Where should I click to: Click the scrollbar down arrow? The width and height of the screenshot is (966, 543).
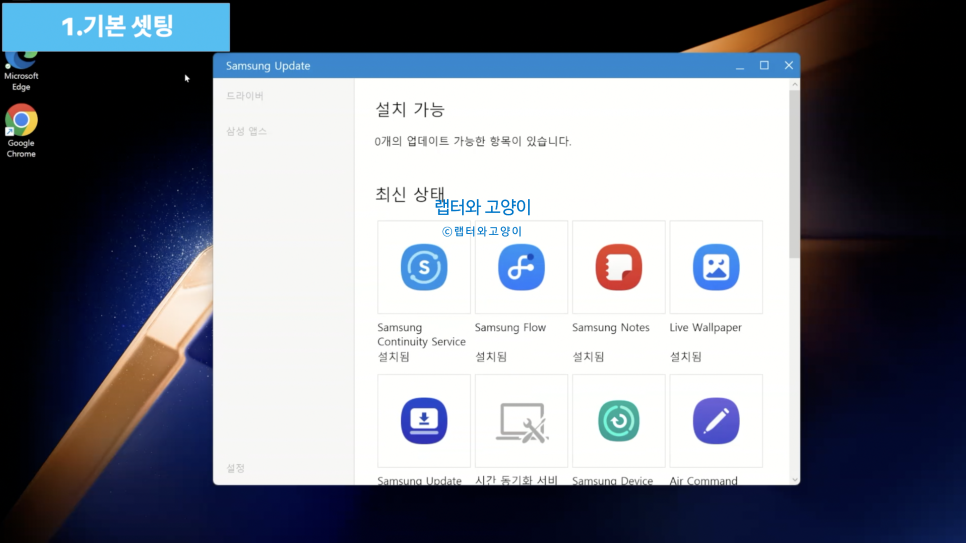pos(795,479)
